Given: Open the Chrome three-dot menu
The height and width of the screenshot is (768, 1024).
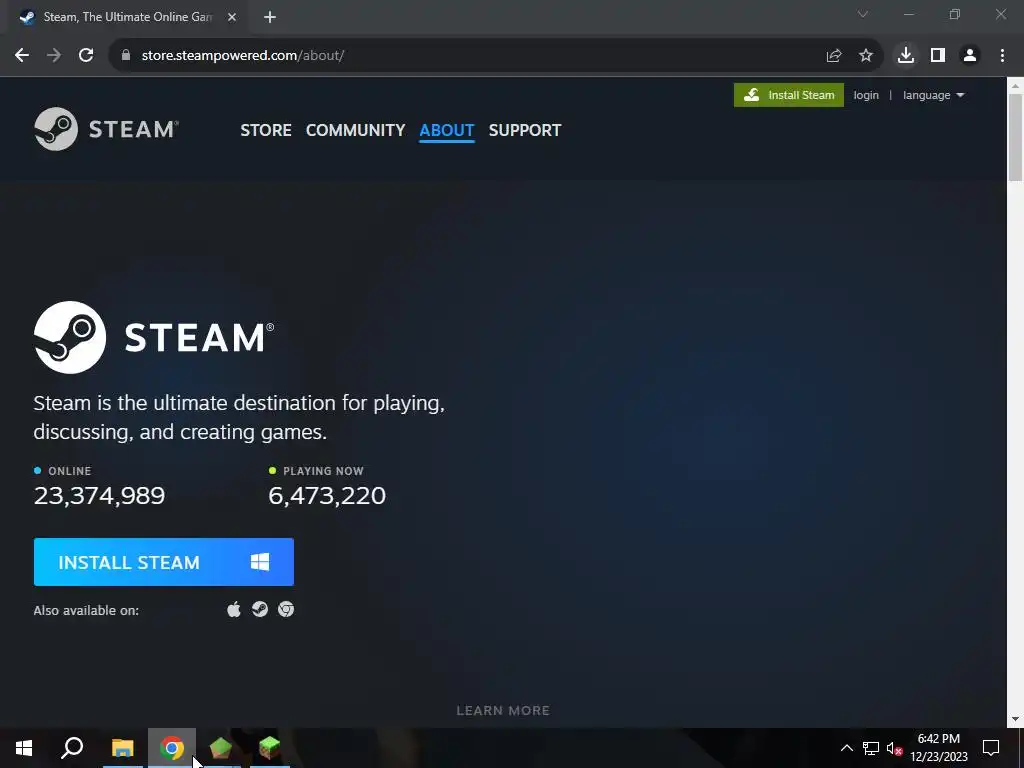Looking at the screenshot, I should pyautogui.click(x=1002, y=56).
